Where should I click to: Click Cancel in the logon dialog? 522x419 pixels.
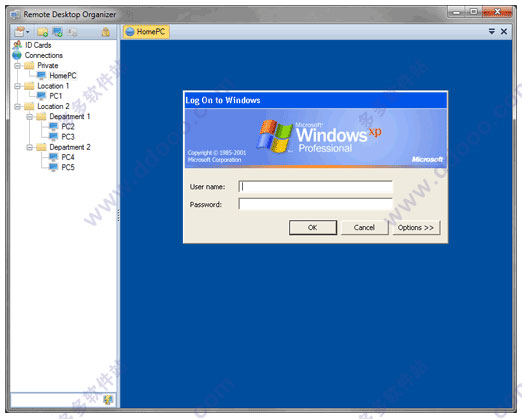(364, 227)
